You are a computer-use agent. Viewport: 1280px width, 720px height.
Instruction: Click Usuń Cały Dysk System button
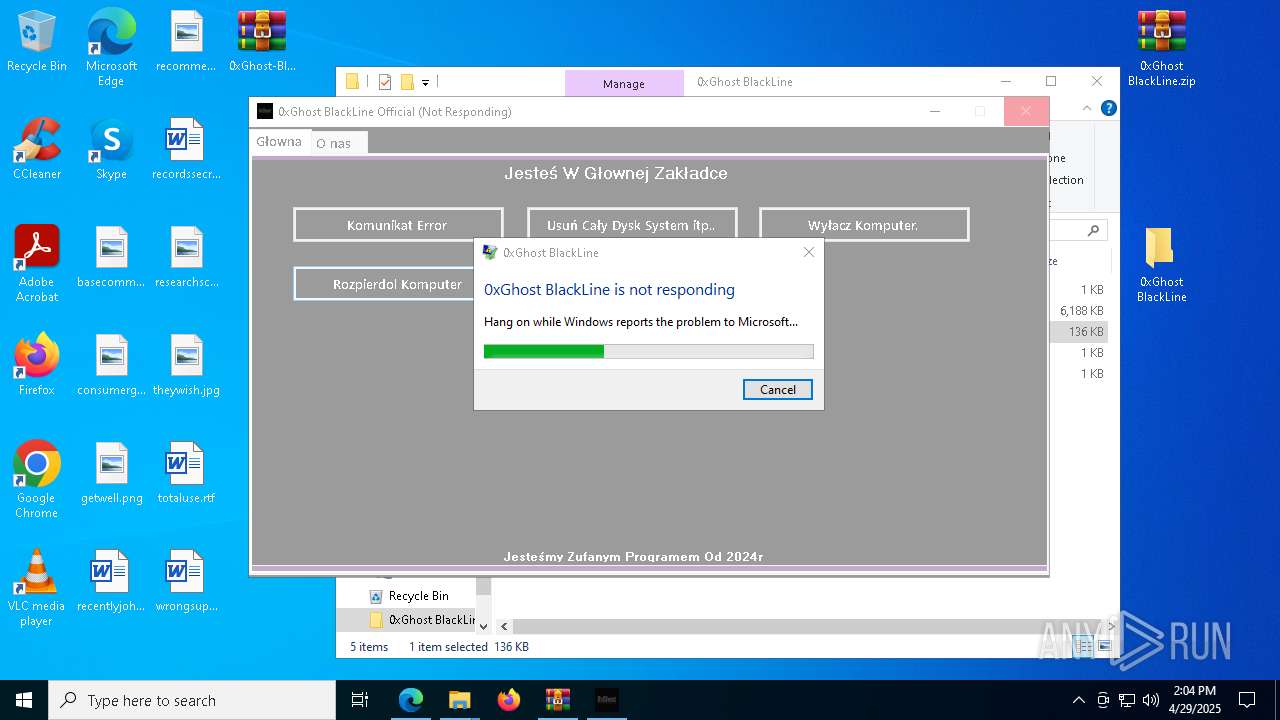pyautogui.click(x=631, y=225)
